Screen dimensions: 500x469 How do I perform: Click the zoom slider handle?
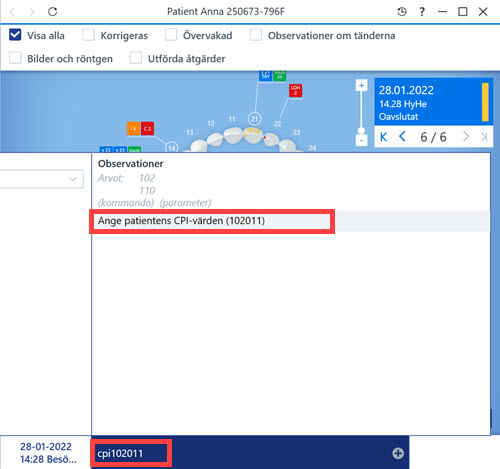(361, 131)
